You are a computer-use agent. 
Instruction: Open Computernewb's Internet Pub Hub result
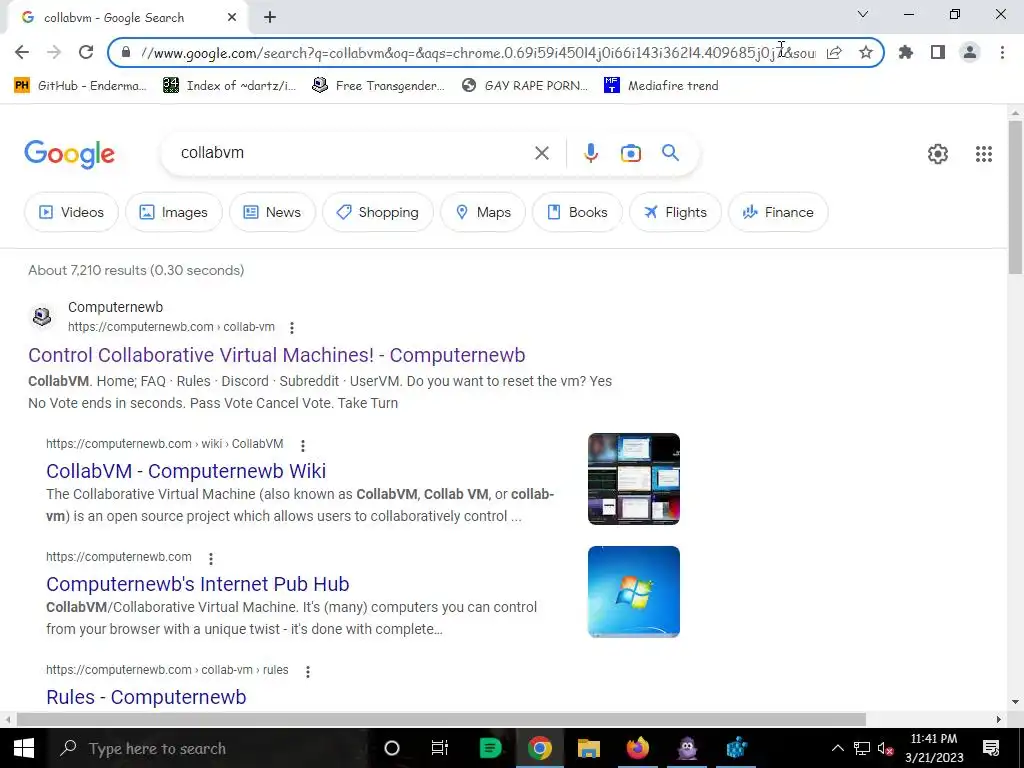tap(197, 584)
